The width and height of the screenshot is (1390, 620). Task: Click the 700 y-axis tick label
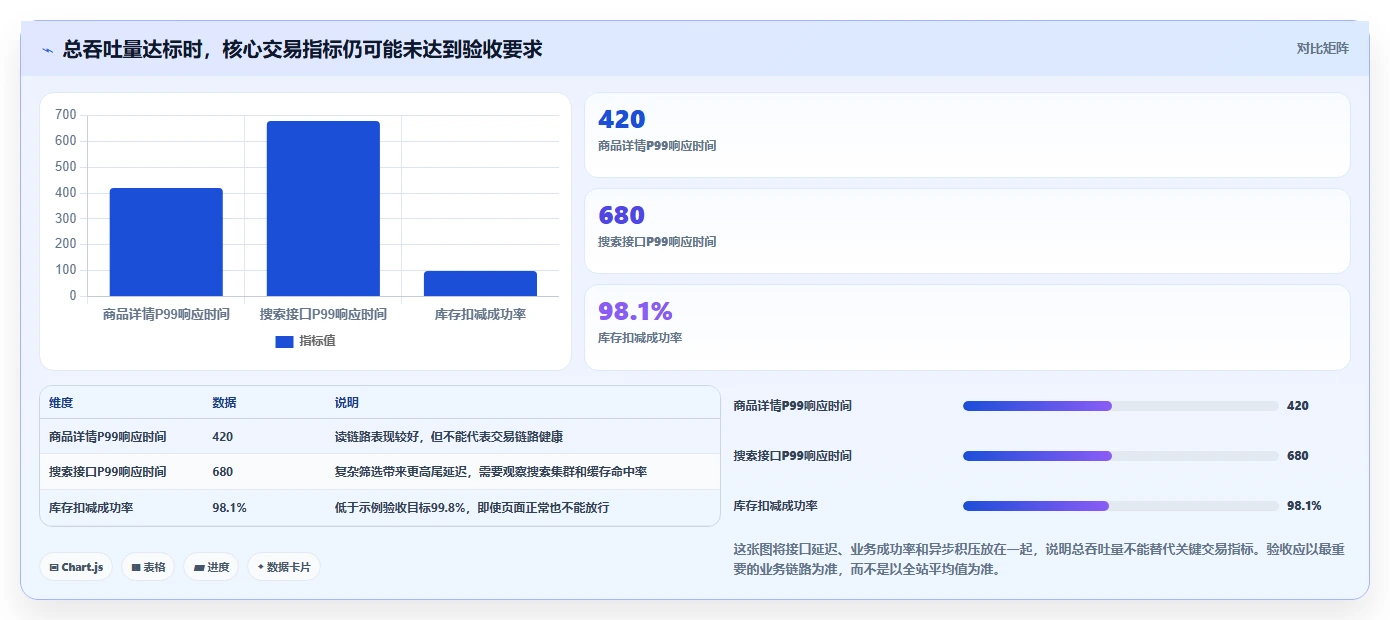66,115
